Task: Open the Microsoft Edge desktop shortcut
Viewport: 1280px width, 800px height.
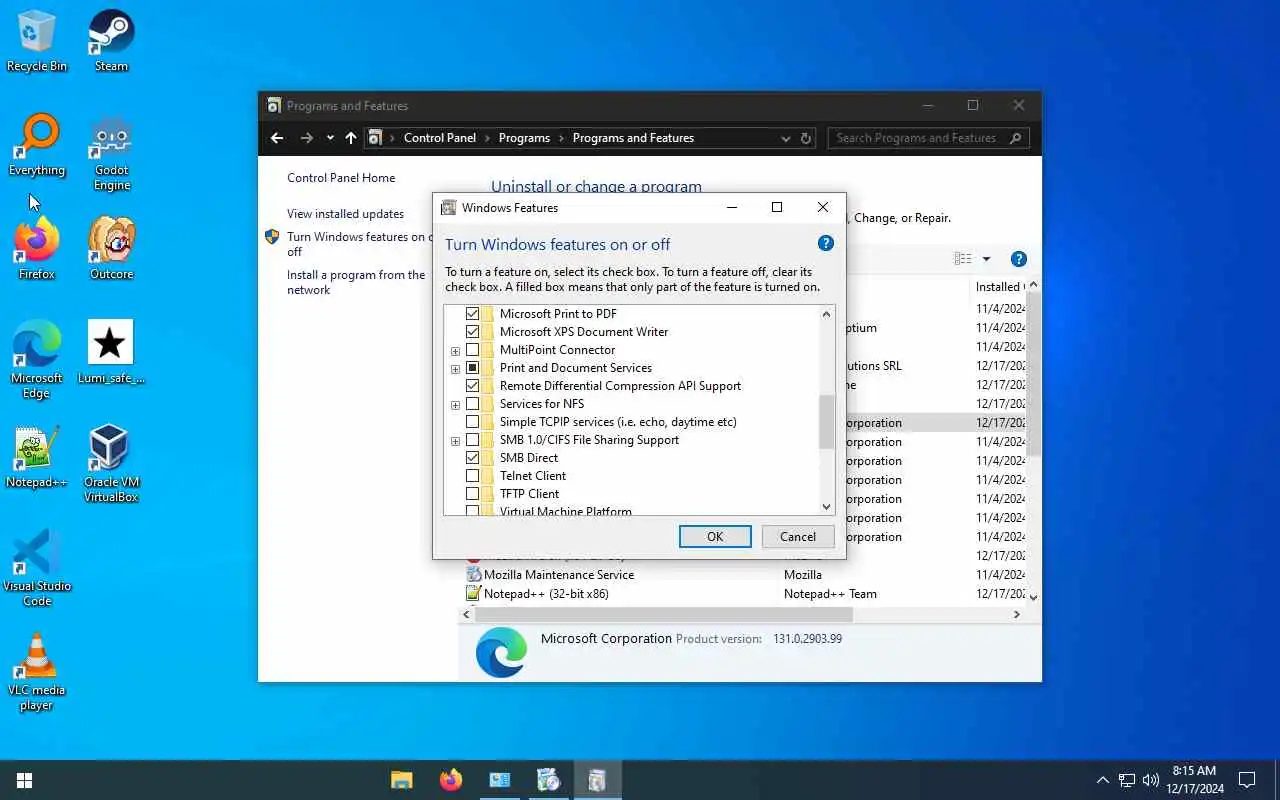Action: [37, 360]
